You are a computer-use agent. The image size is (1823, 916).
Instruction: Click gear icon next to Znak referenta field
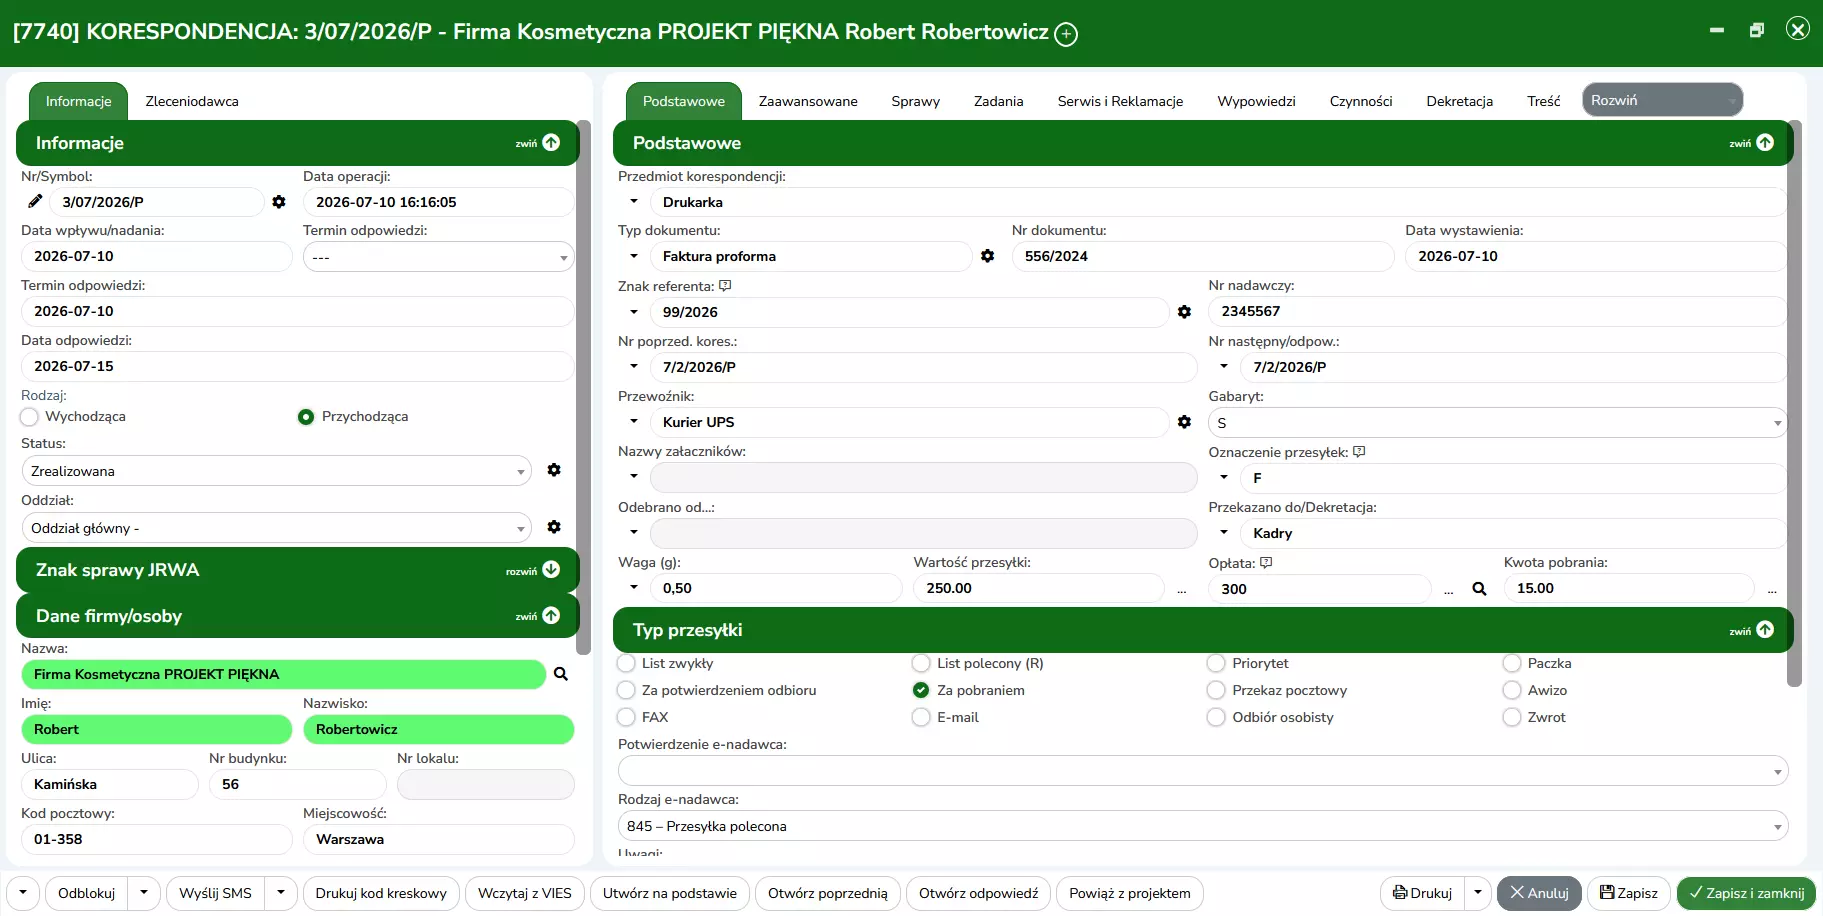coord(1184,312)
